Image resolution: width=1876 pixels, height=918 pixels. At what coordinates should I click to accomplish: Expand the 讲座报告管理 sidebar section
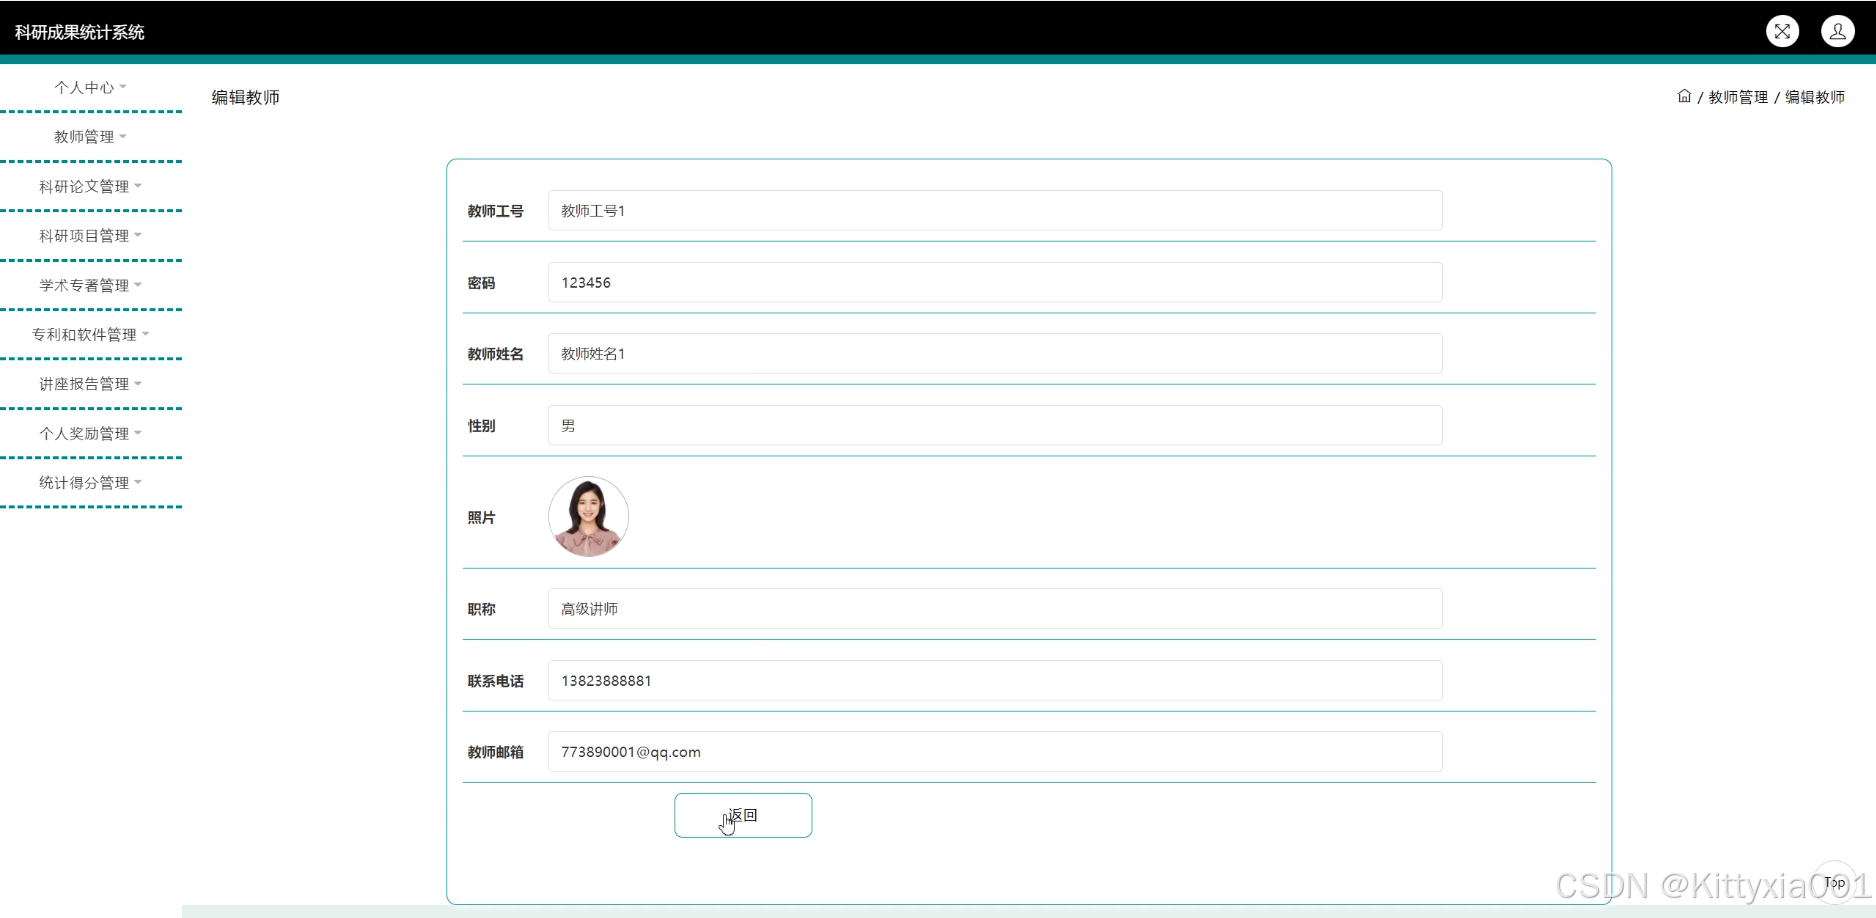pyautogui.click(x=90, y=383)
